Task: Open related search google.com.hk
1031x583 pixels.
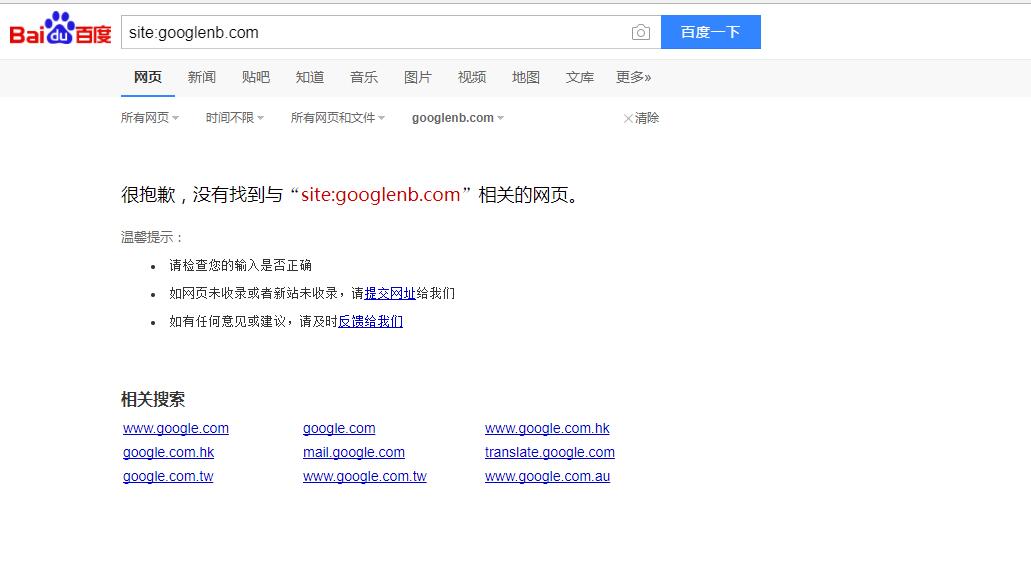Action: point(168,452)
